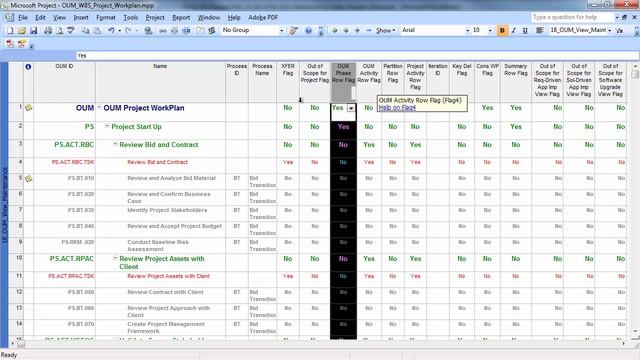Open note indicator on OUM Project WorkPlan row
This screenshot has width=640, height=360.
[x=29, y=108]
